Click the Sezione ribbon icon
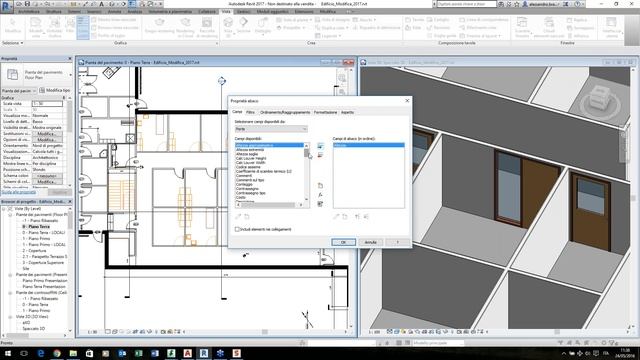The height and width of the screenshot is (360, 640). coord(244,25)
